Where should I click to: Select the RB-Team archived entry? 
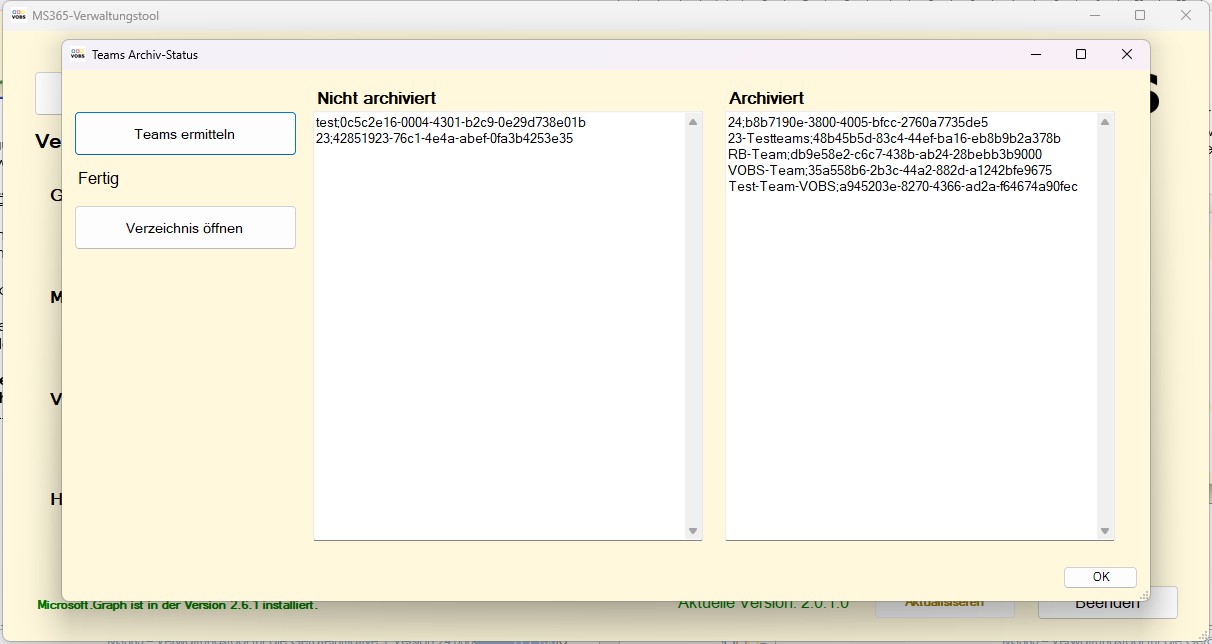(885, 155)
